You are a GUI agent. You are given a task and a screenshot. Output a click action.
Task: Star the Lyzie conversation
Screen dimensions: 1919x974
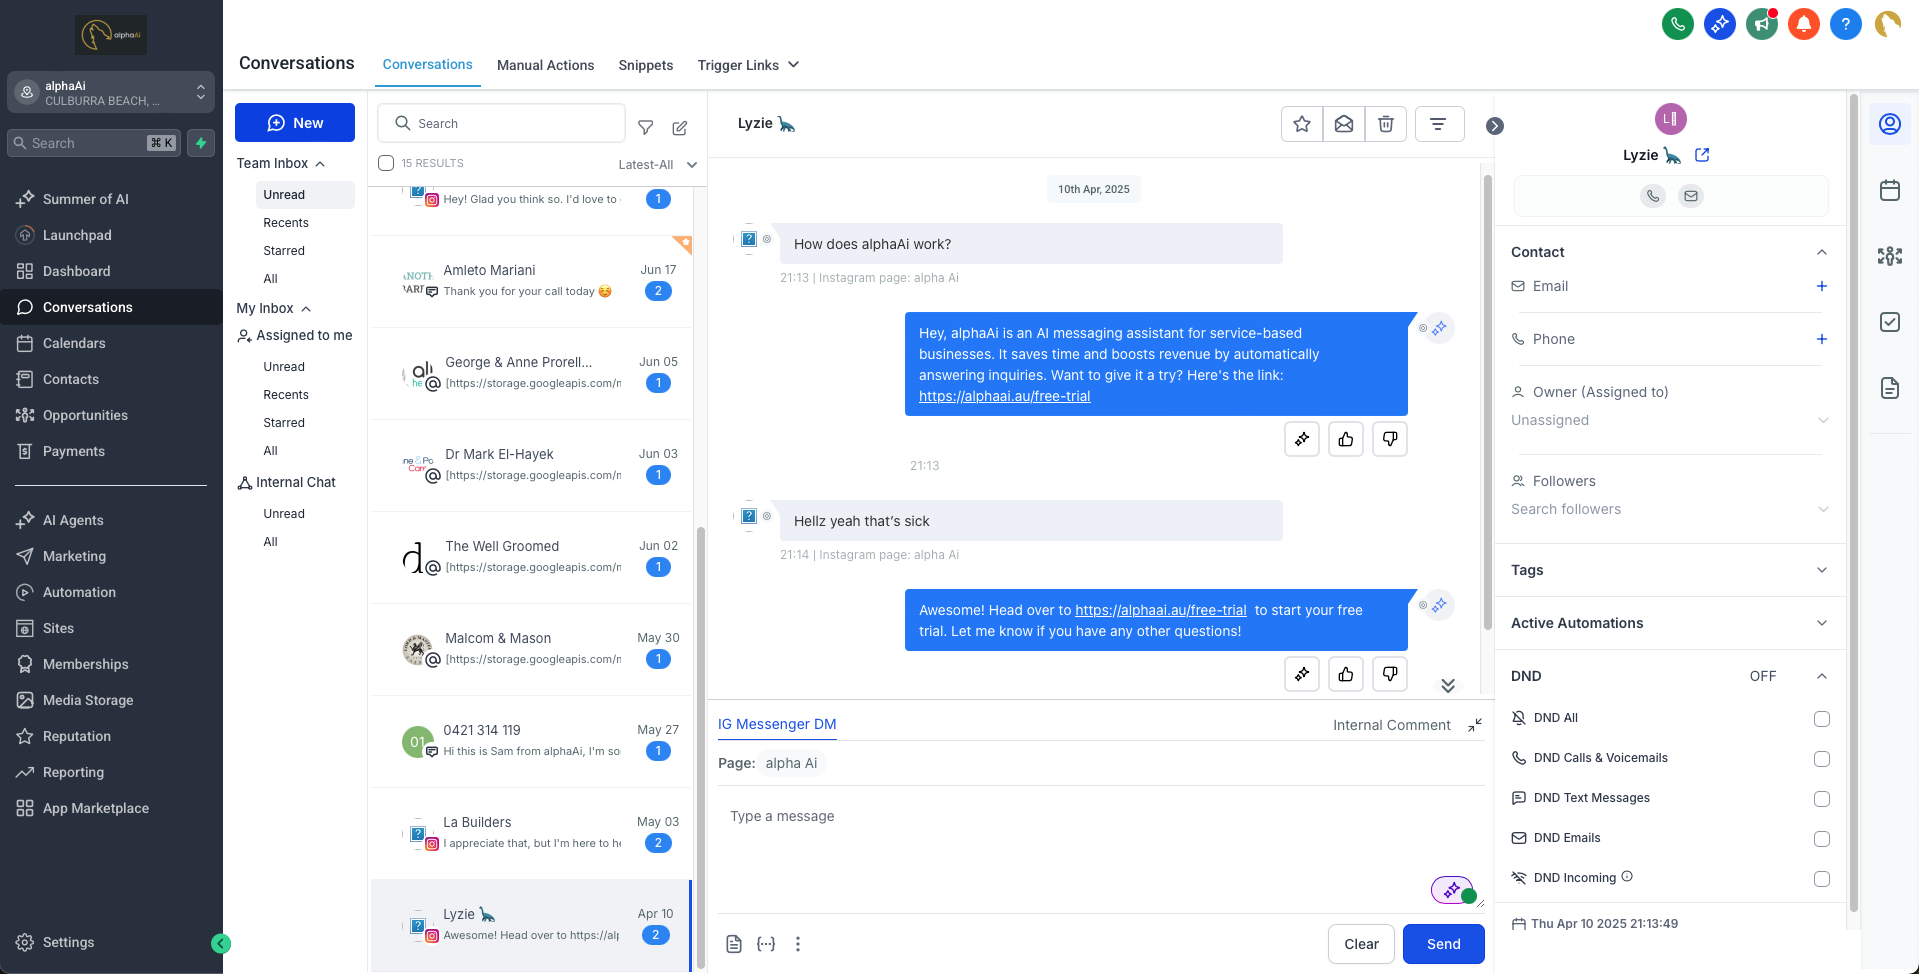tap(1301, 124)
